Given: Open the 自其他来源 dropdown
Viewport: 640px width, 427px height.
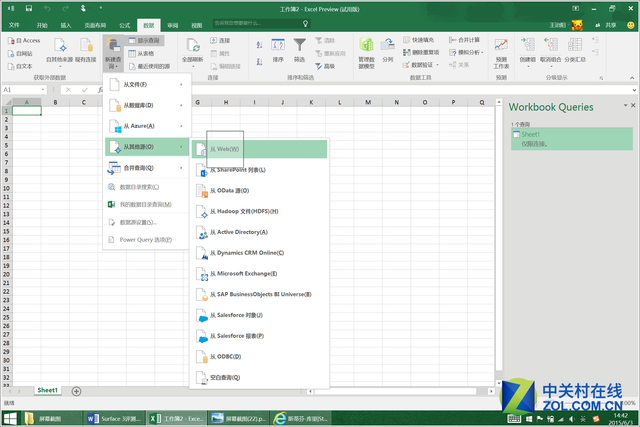Looking at the screenshot, I should tap(60, 53).
